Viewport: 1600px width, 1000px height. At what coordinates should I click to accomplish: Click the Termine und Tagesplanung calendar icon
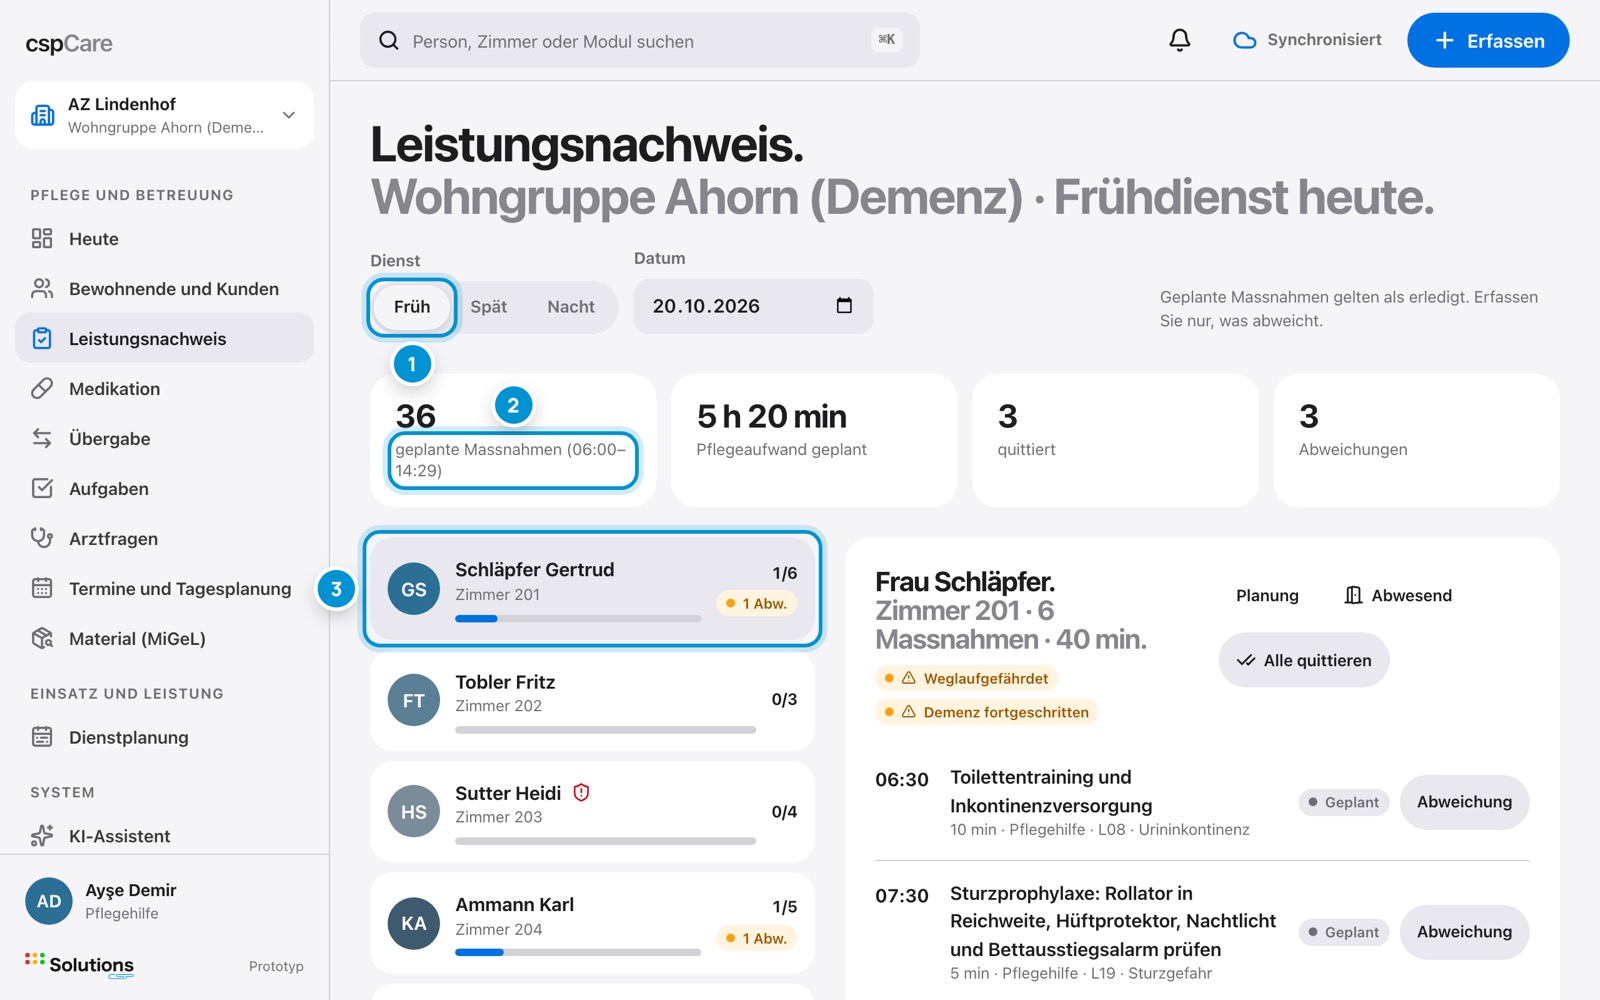coord(42,588)
